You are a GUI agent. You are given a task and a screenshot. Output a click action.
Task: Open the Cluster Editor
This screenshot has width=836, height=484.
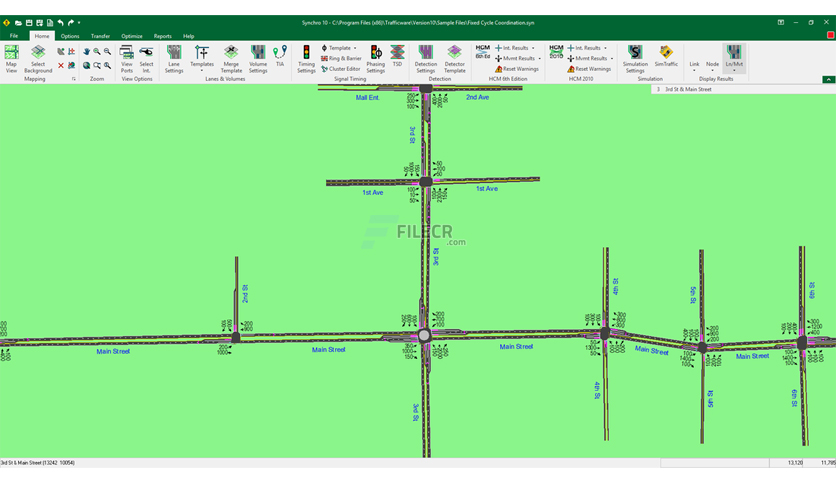(341, 69)
